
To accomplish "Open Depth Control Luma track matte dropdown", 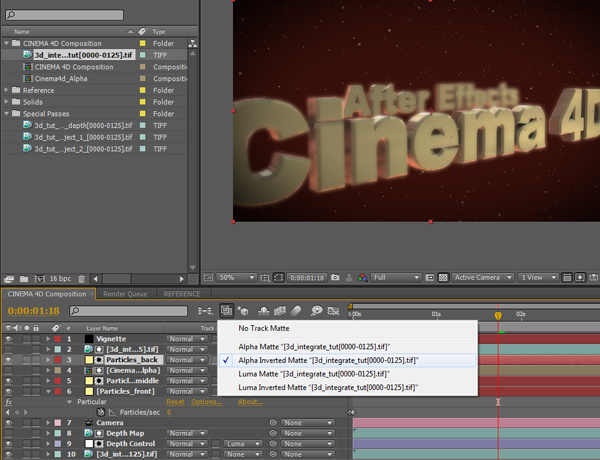I will tap(243, 444).
